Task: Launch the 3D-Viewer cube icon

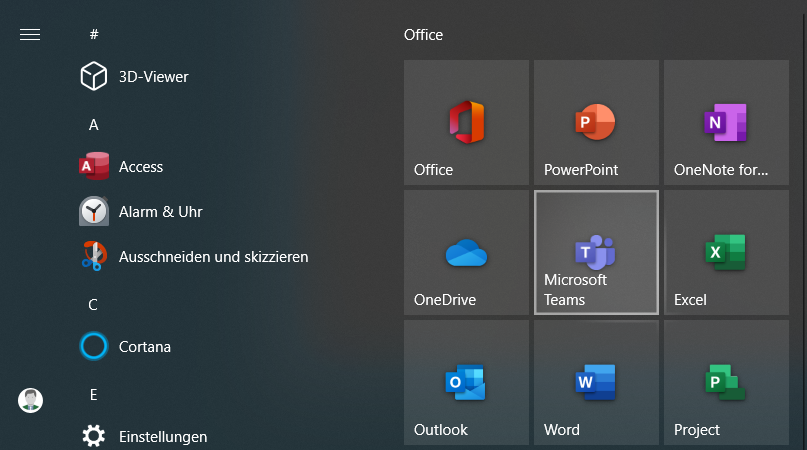Action: click(94, 76)
